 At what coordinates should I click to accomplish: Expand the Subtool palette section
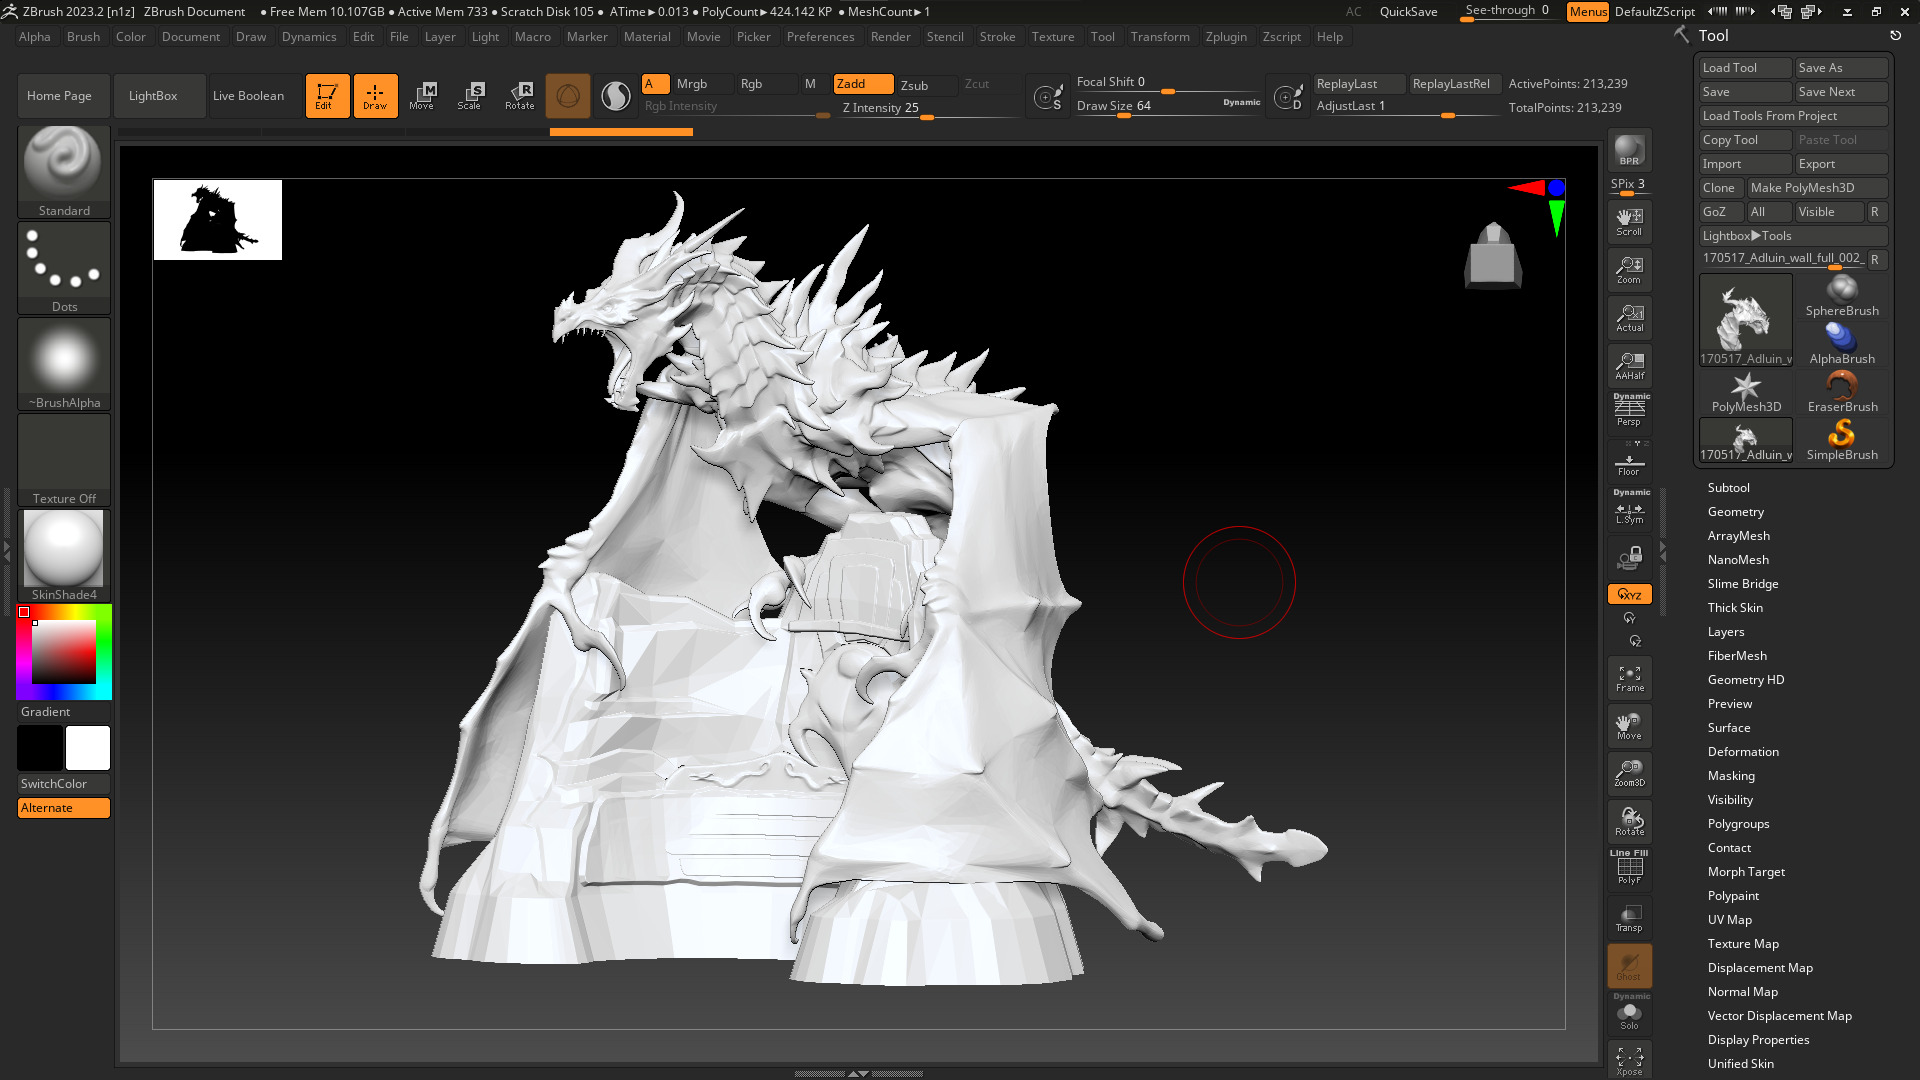click(x=1728, y=488)
